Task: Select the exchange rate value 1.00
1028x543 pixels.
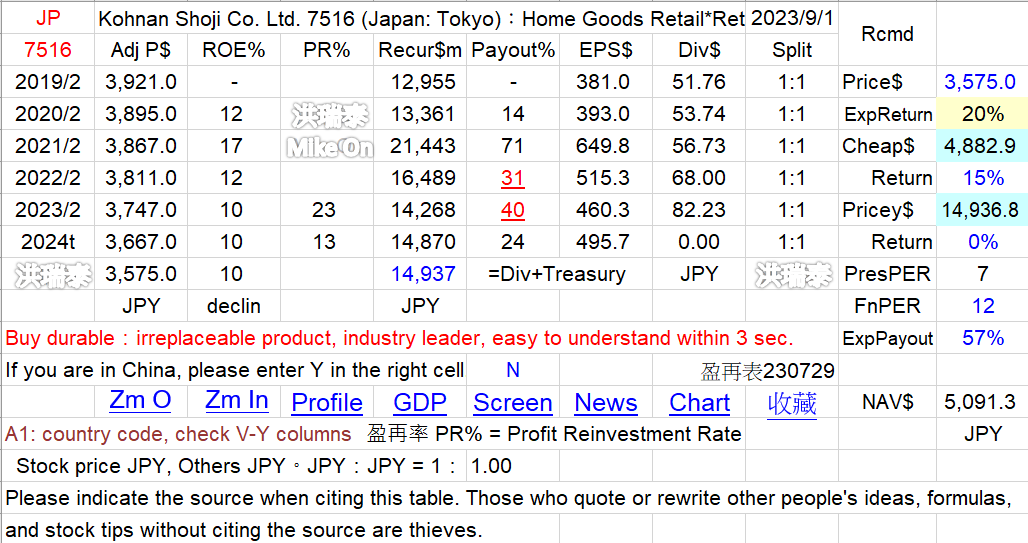Action: coord(491,466)
